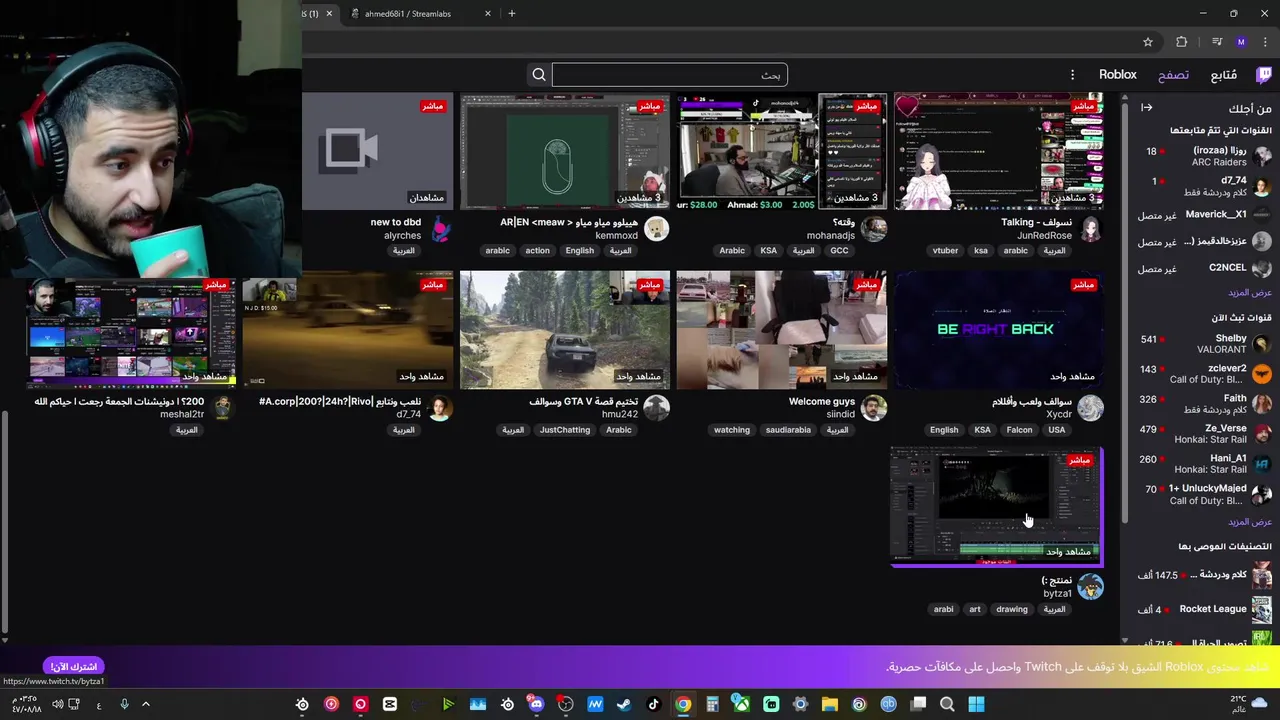Close the ahmed68i1 / Streamlabs tab
This screenshot has height=720, width=1280.
pos(488,14)
